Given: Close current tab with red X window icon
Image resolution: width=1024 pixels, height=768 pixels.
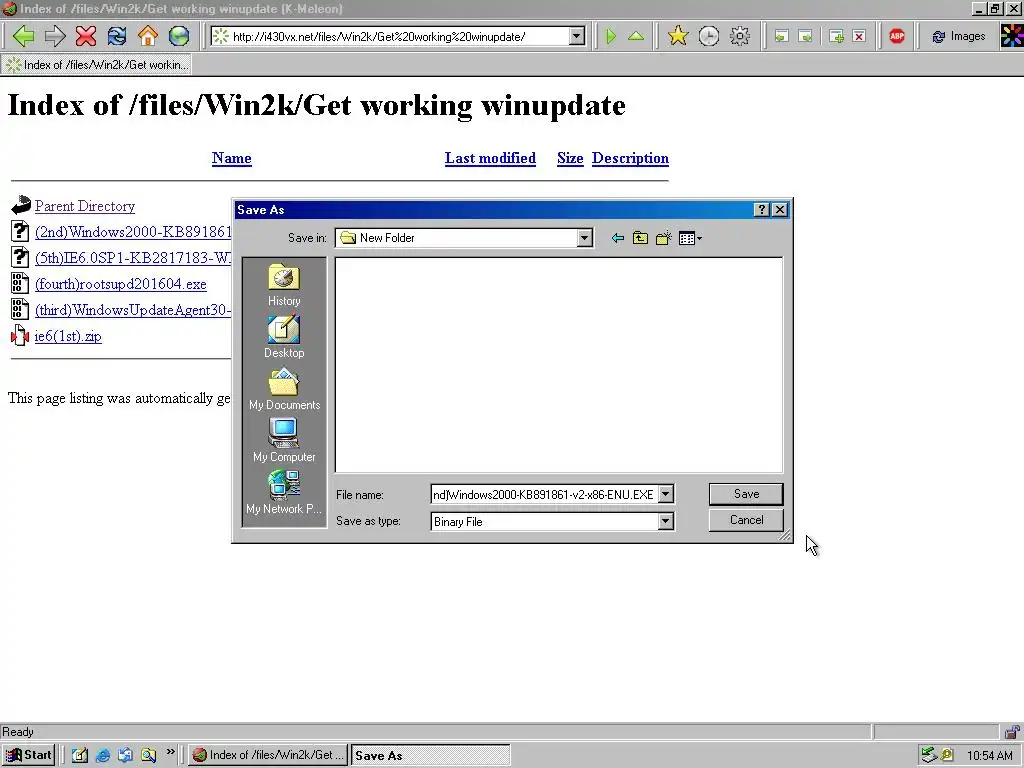Looking at the screenshot, I should pos(859,37).
